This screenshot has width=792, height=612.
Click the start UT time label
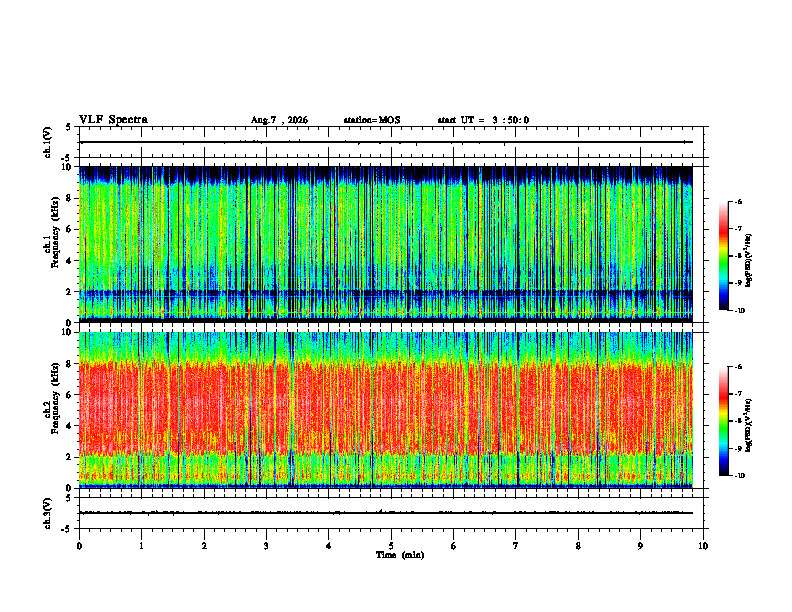[x=483, y=120]
